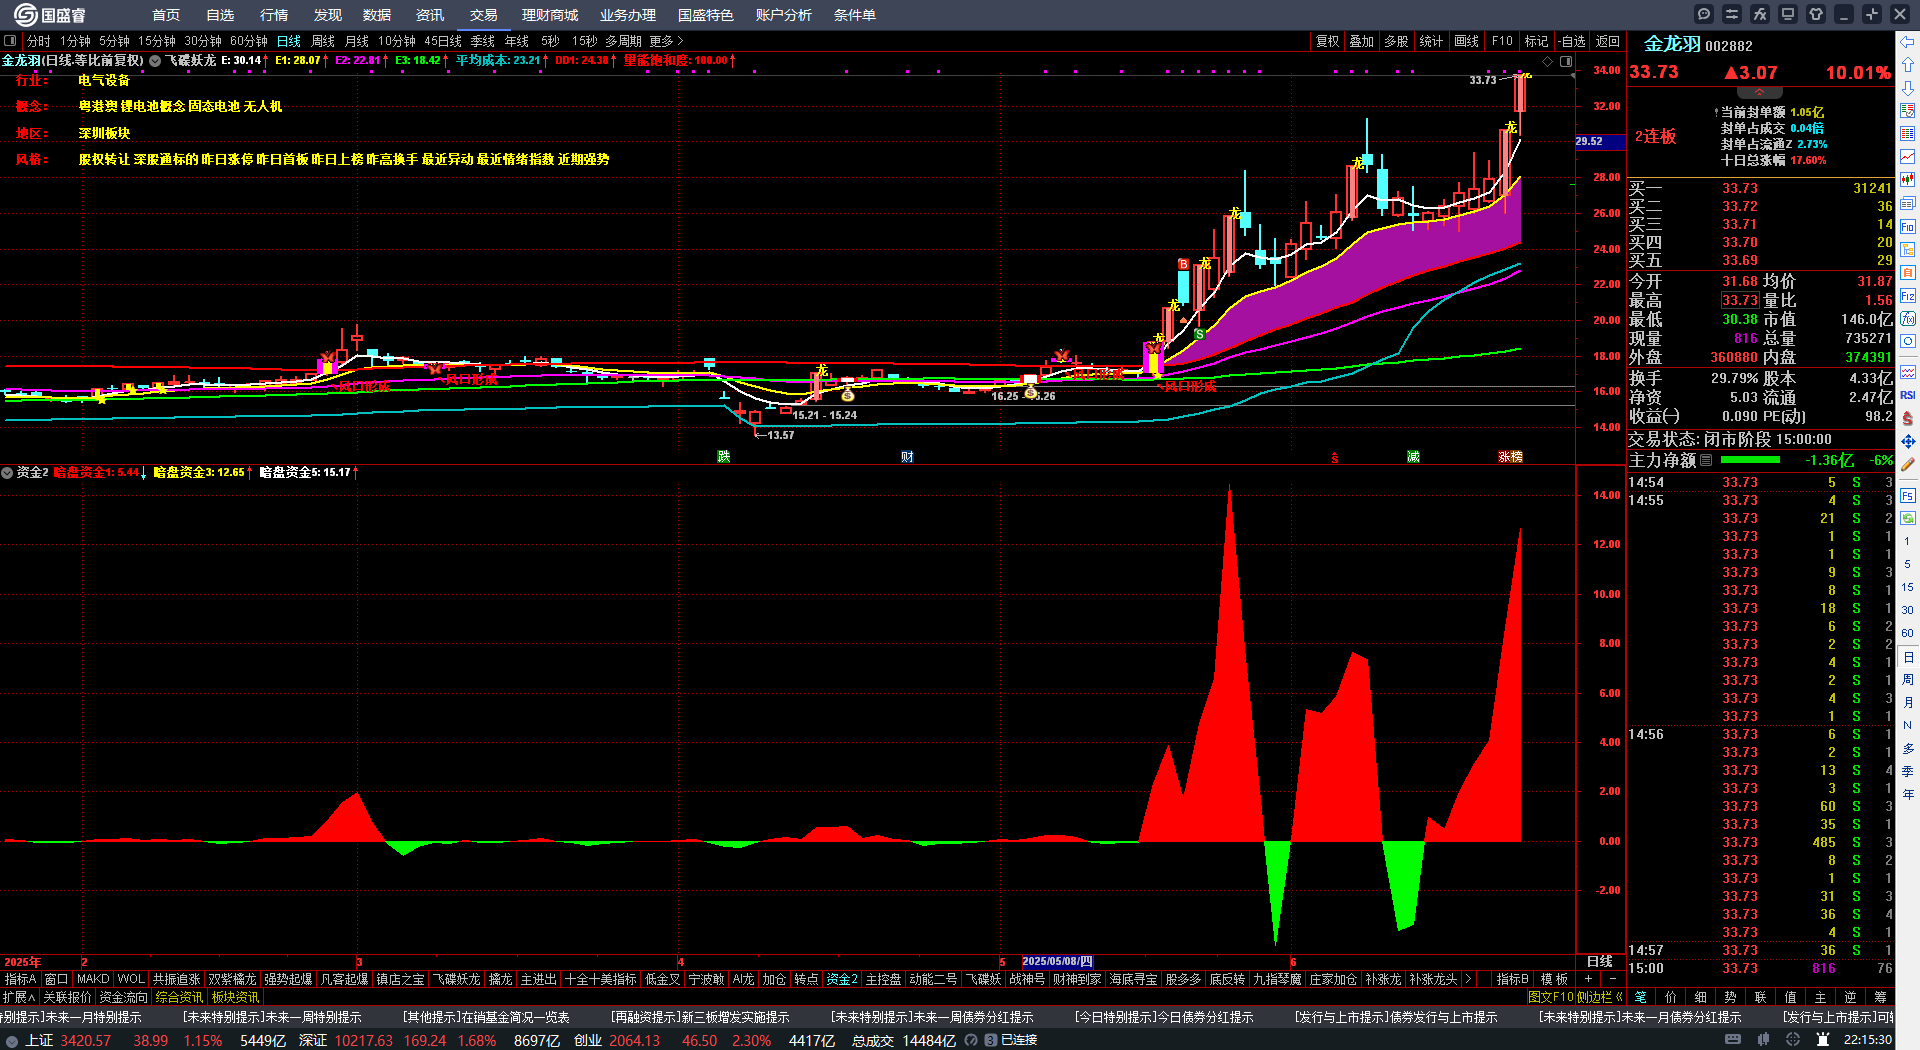This screenshot has width=1920, height=1050.
Task: Click the tower icon beside the clock
Action: (x=1823, y=1040)
